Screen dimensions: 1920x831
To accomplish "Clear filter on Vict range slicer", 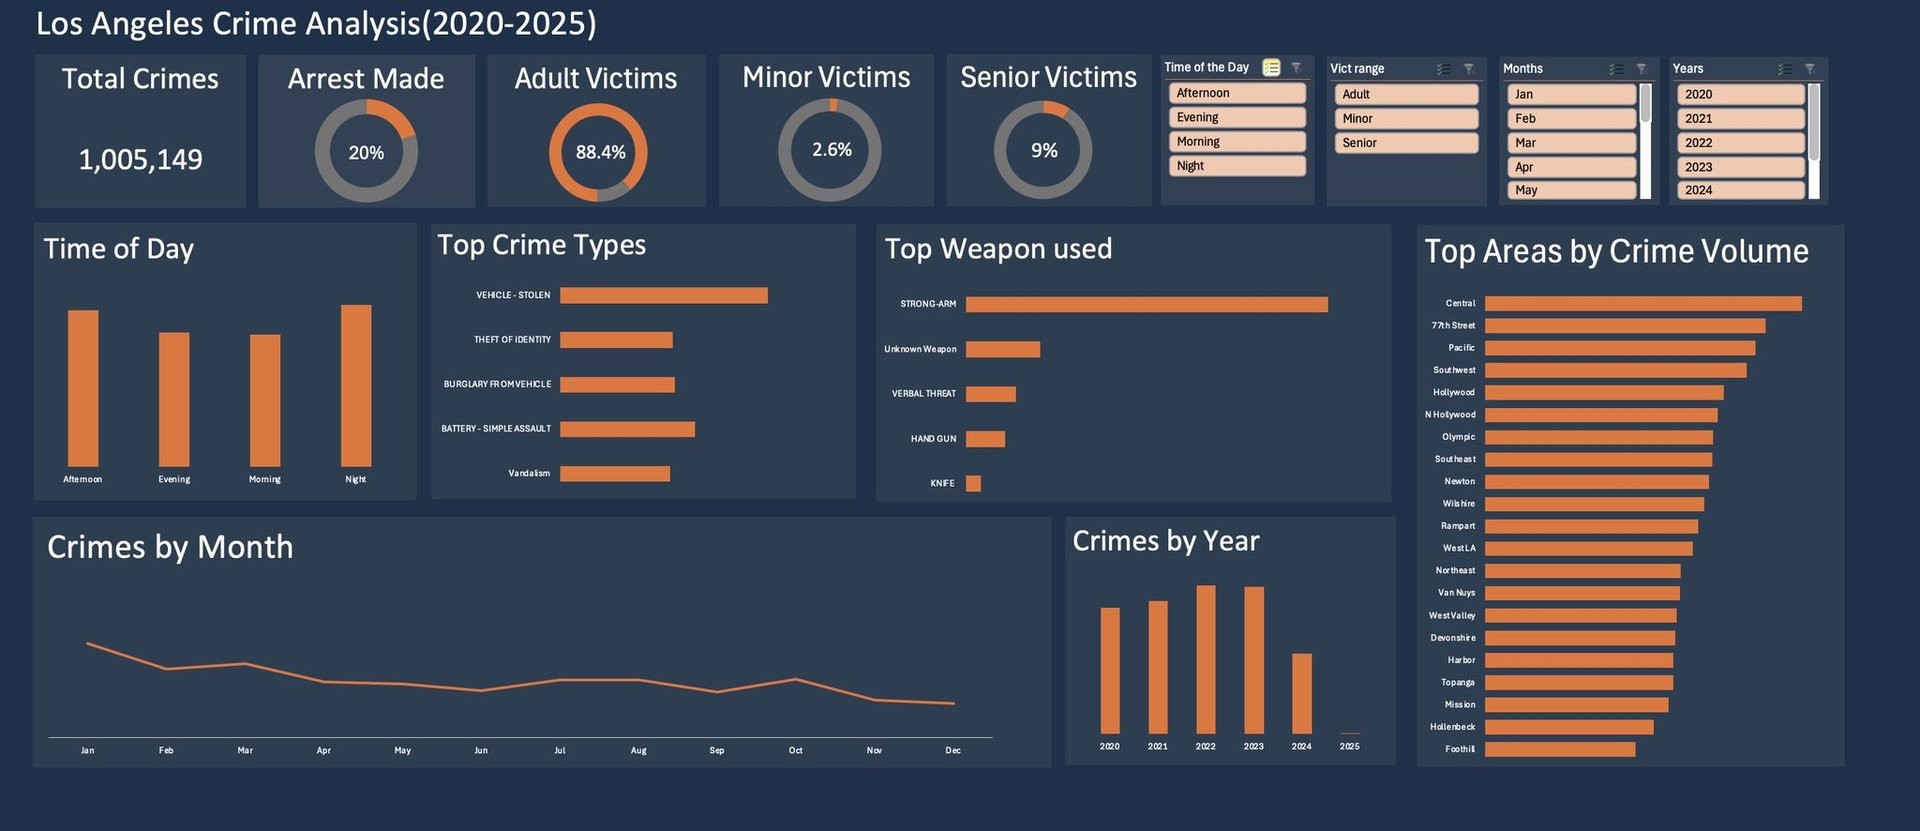I will coord(1469,69).
